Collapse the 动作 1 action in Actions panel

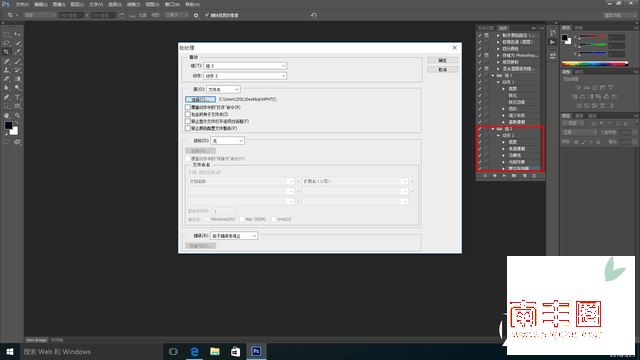(x=498, y=82)
